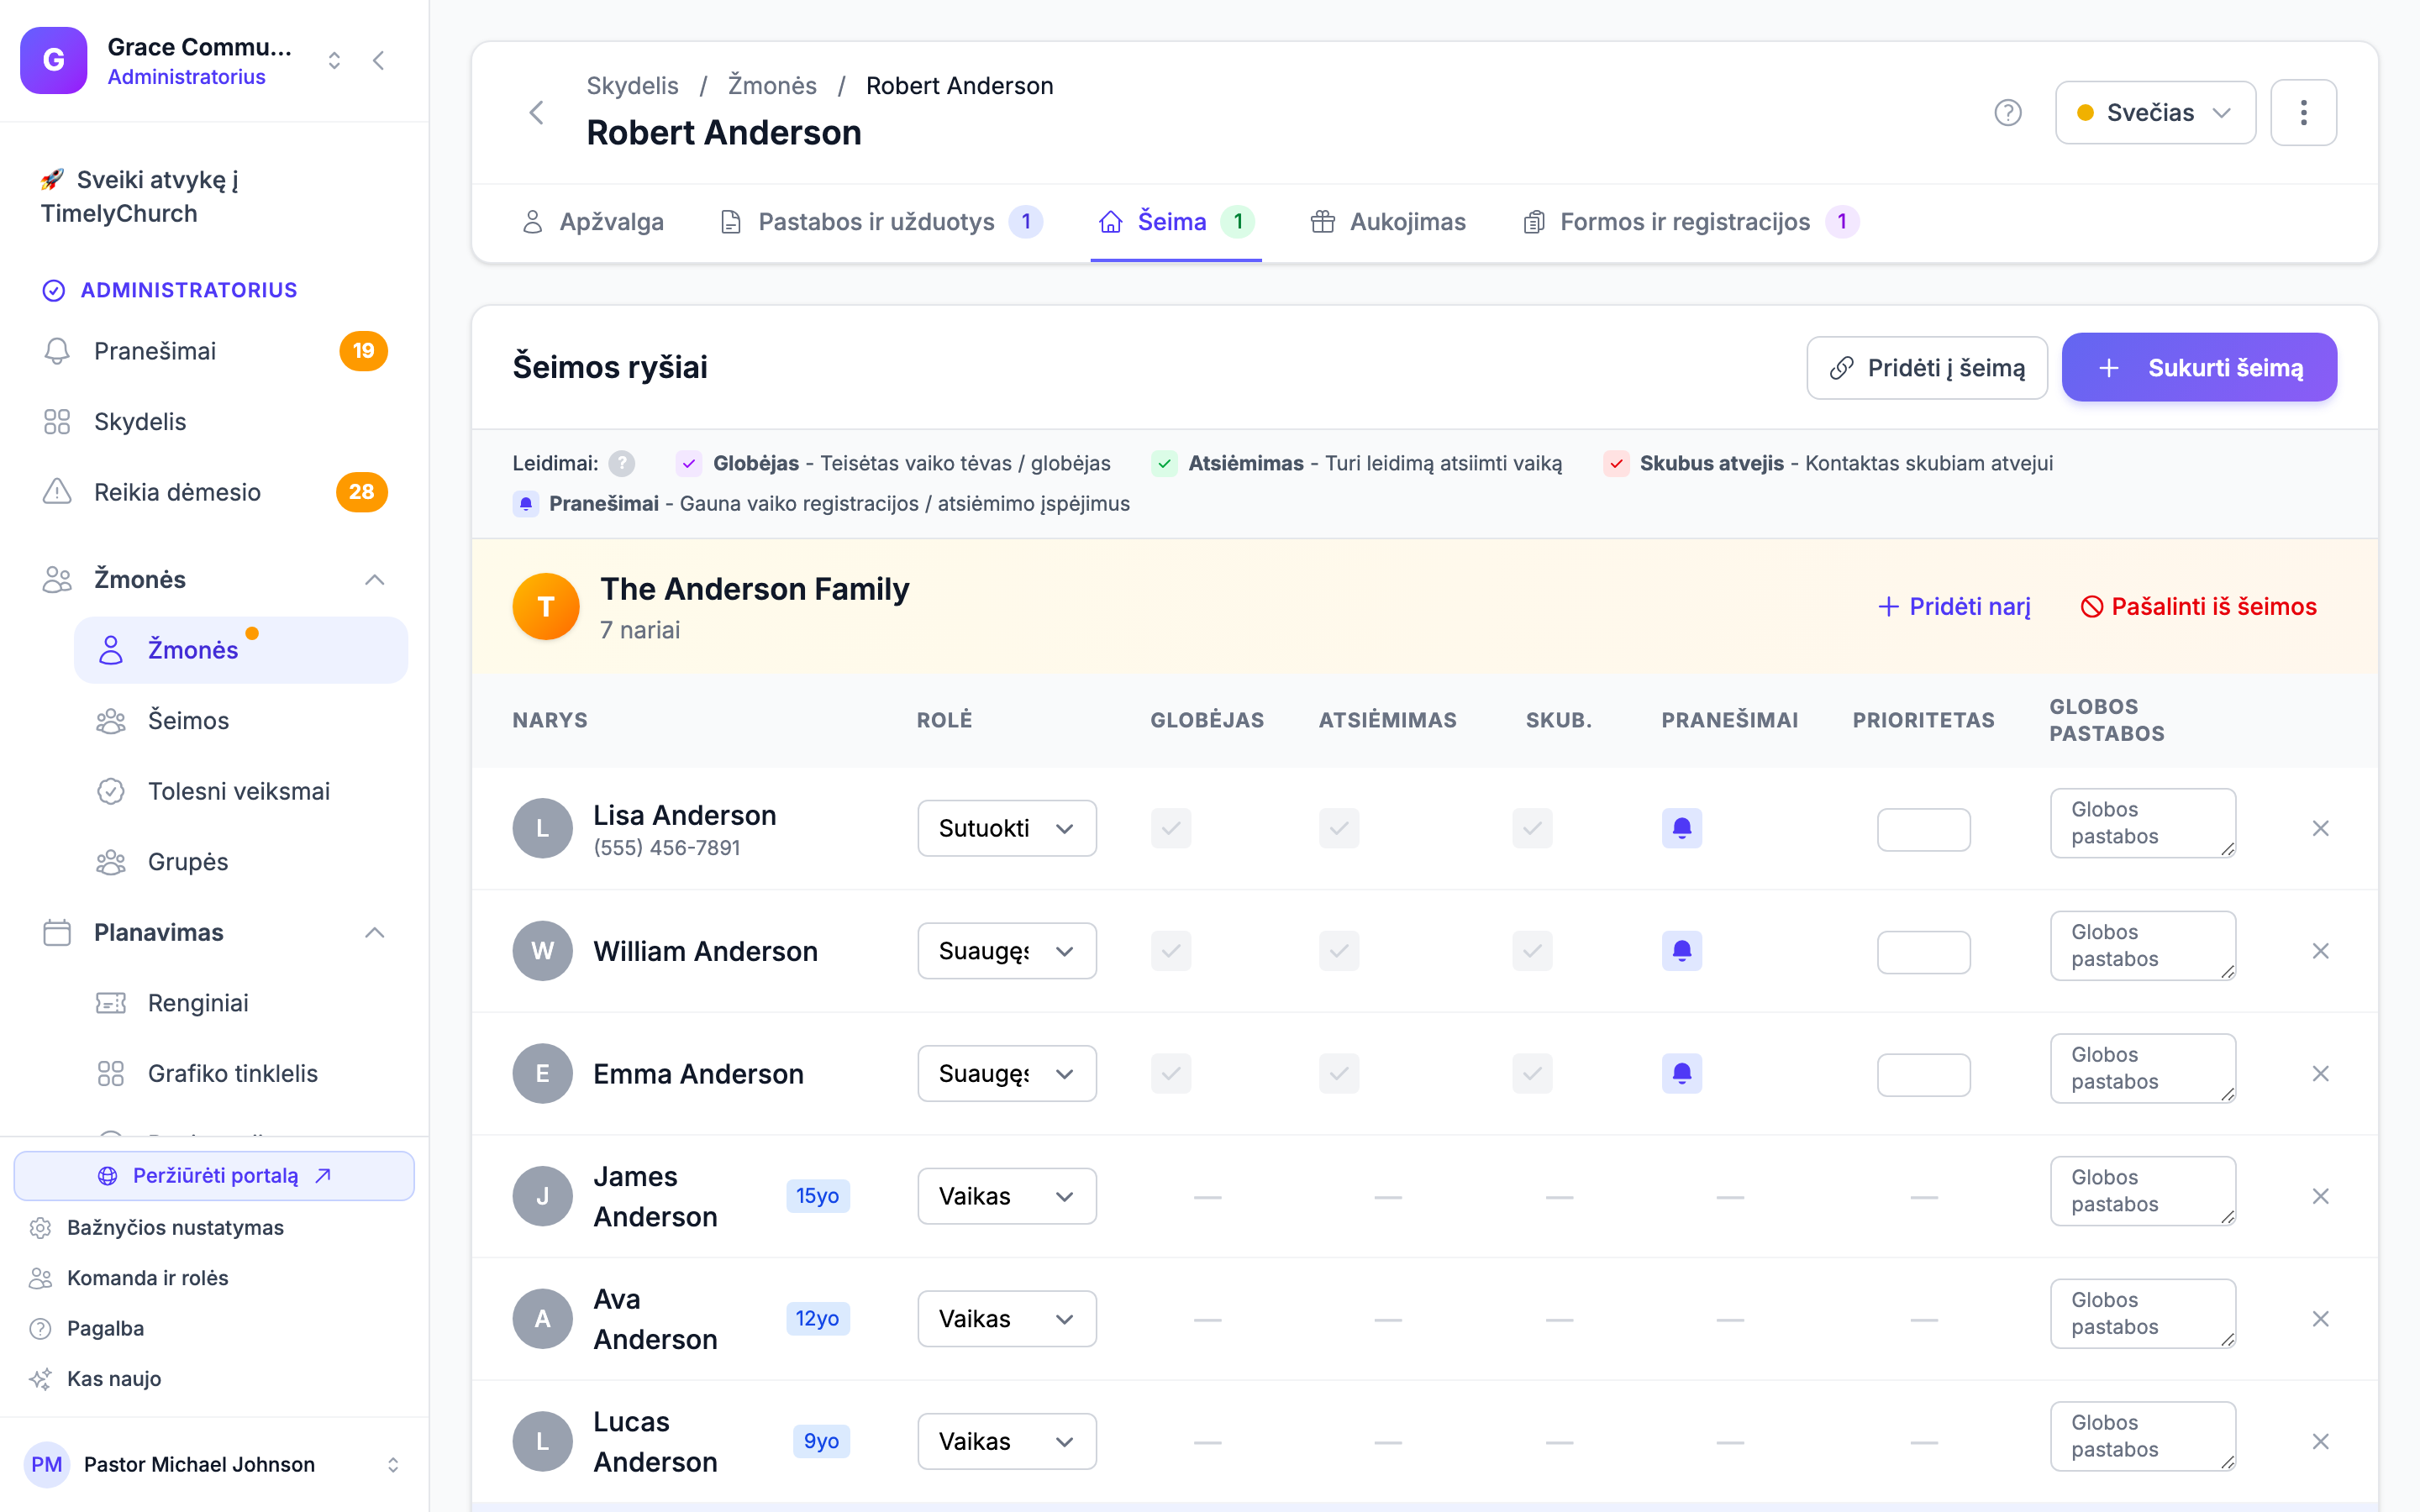Viewport: 2420px width, 1512px height.
Task: Click James Anderson's avatar
Action: (x=543, y=1196)
